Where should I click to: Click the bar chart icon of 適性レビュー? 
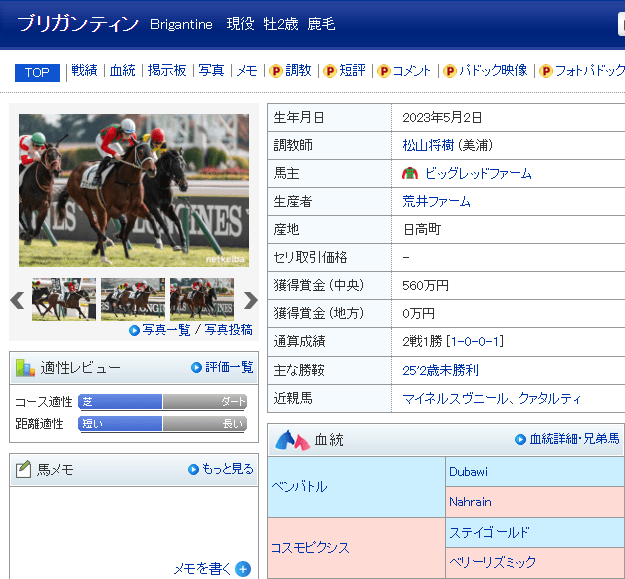coord(25,367)
